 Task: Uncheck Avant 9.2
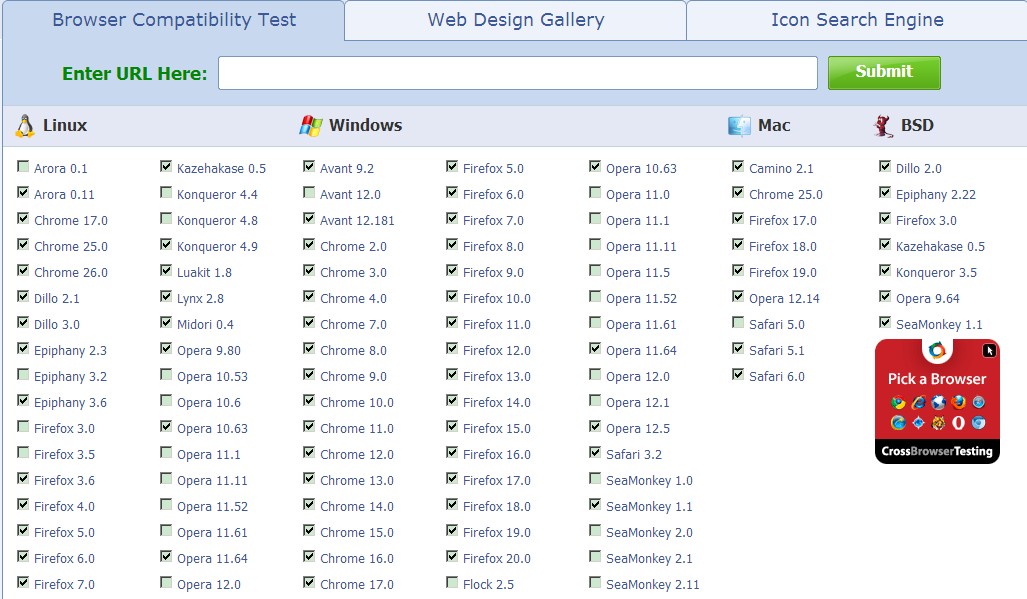click(309, 166)
